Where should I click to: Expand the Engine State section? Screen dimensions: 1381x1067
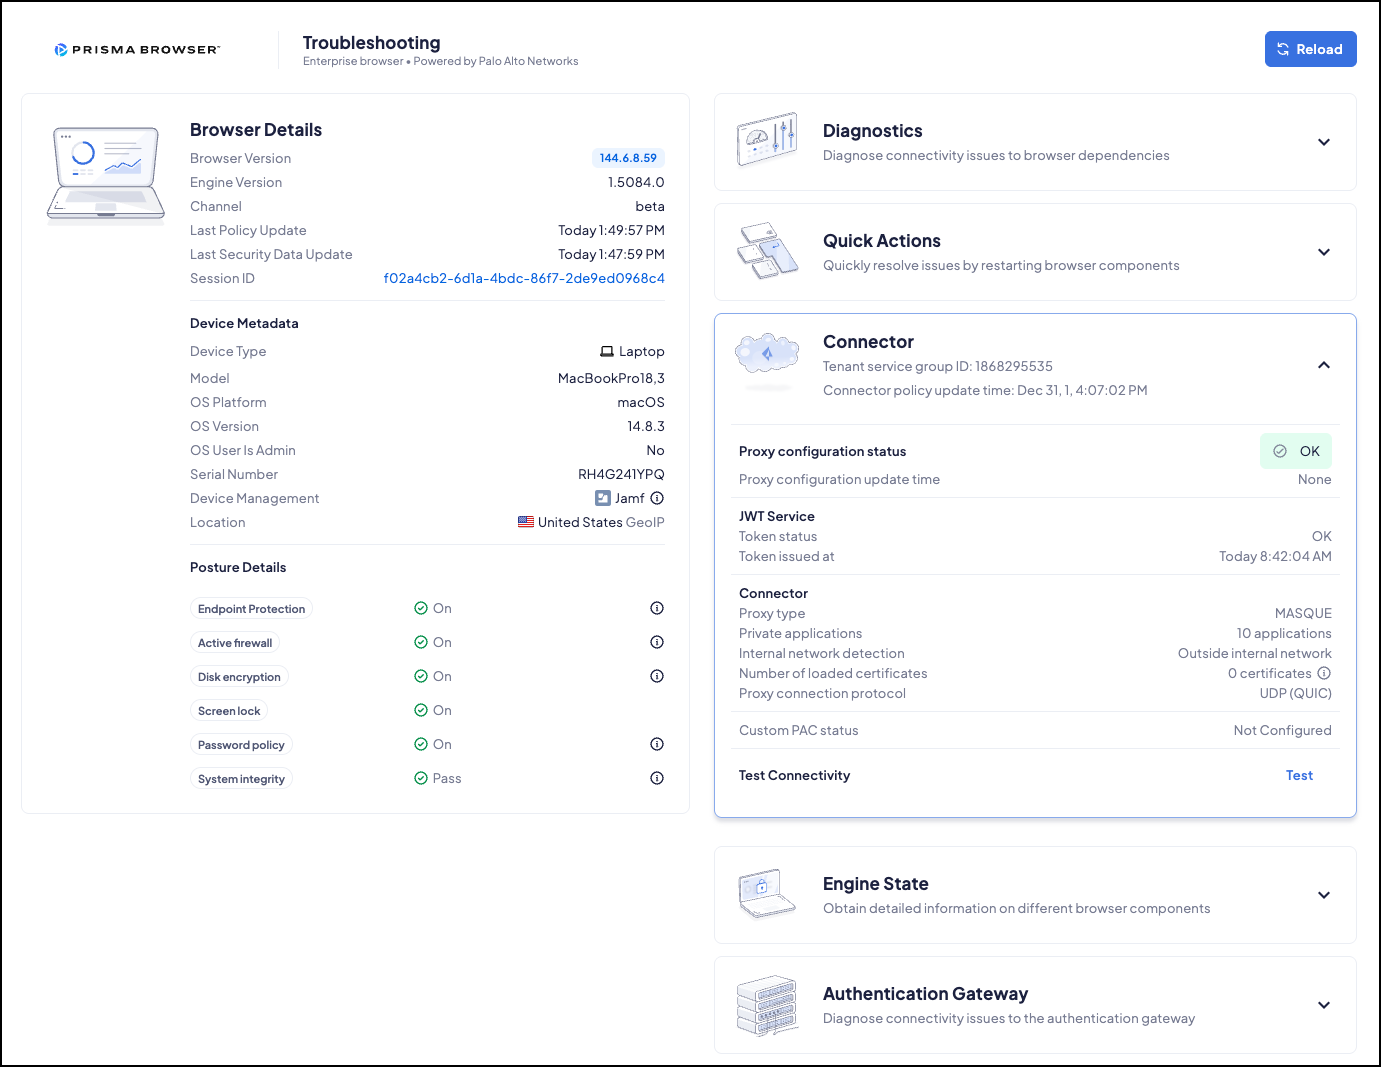(1324, 895)
